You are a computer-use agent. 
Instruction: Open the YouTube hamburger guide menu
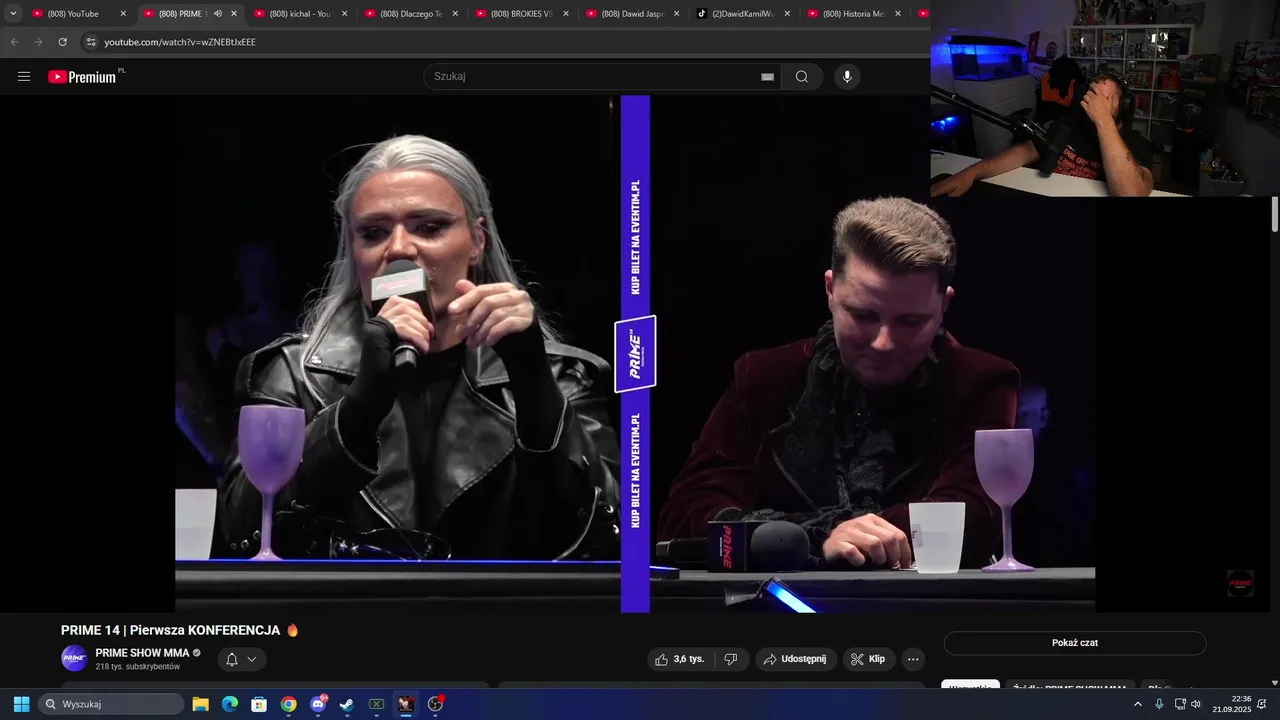24,76
